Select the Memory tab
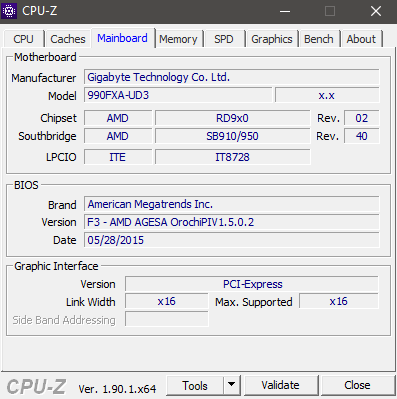Screen dimensions: 397x399 178,39
